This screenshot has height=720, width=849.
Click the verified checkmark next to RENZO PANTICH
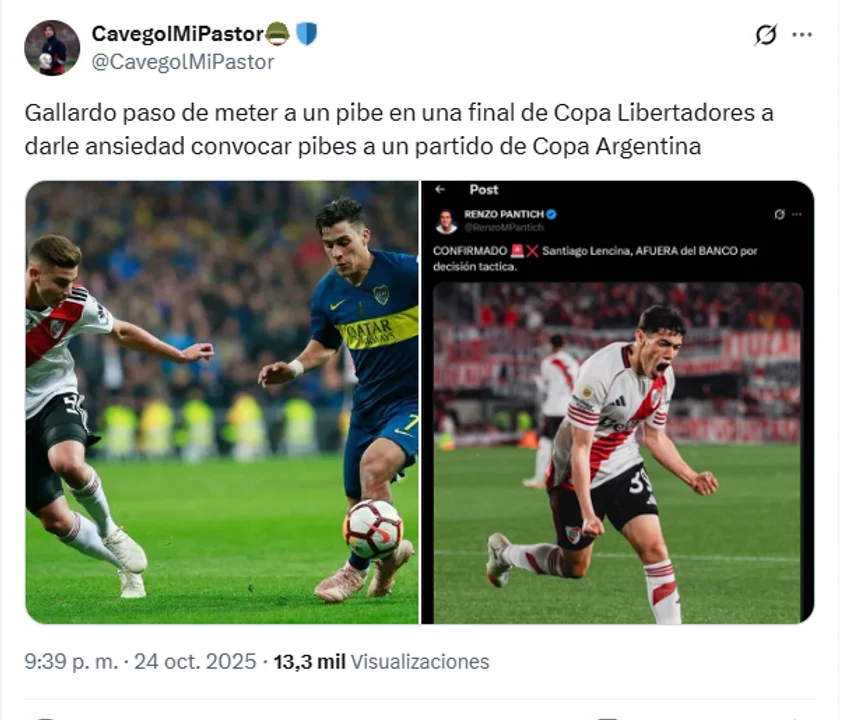coord(551,214)
